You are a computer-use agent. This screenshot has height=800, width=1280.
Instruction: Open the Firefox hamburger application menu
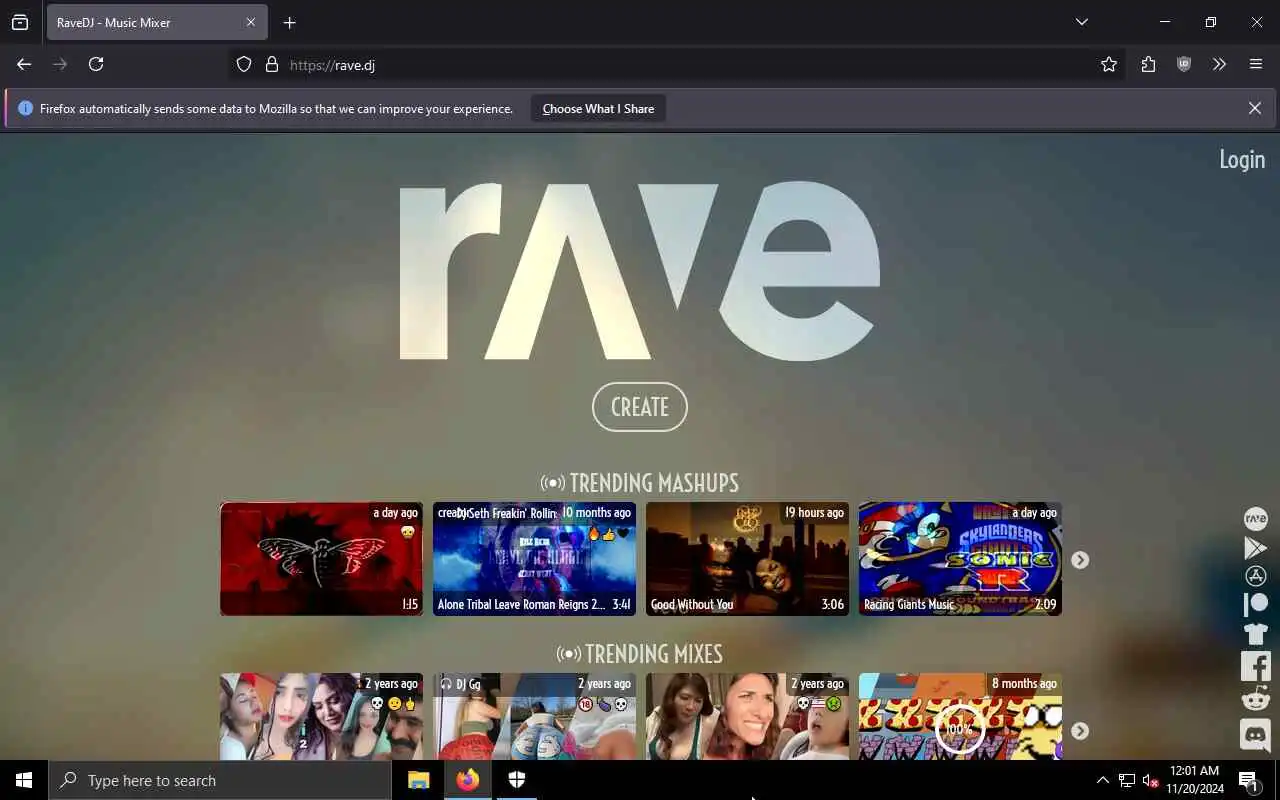click(1256, 64)
